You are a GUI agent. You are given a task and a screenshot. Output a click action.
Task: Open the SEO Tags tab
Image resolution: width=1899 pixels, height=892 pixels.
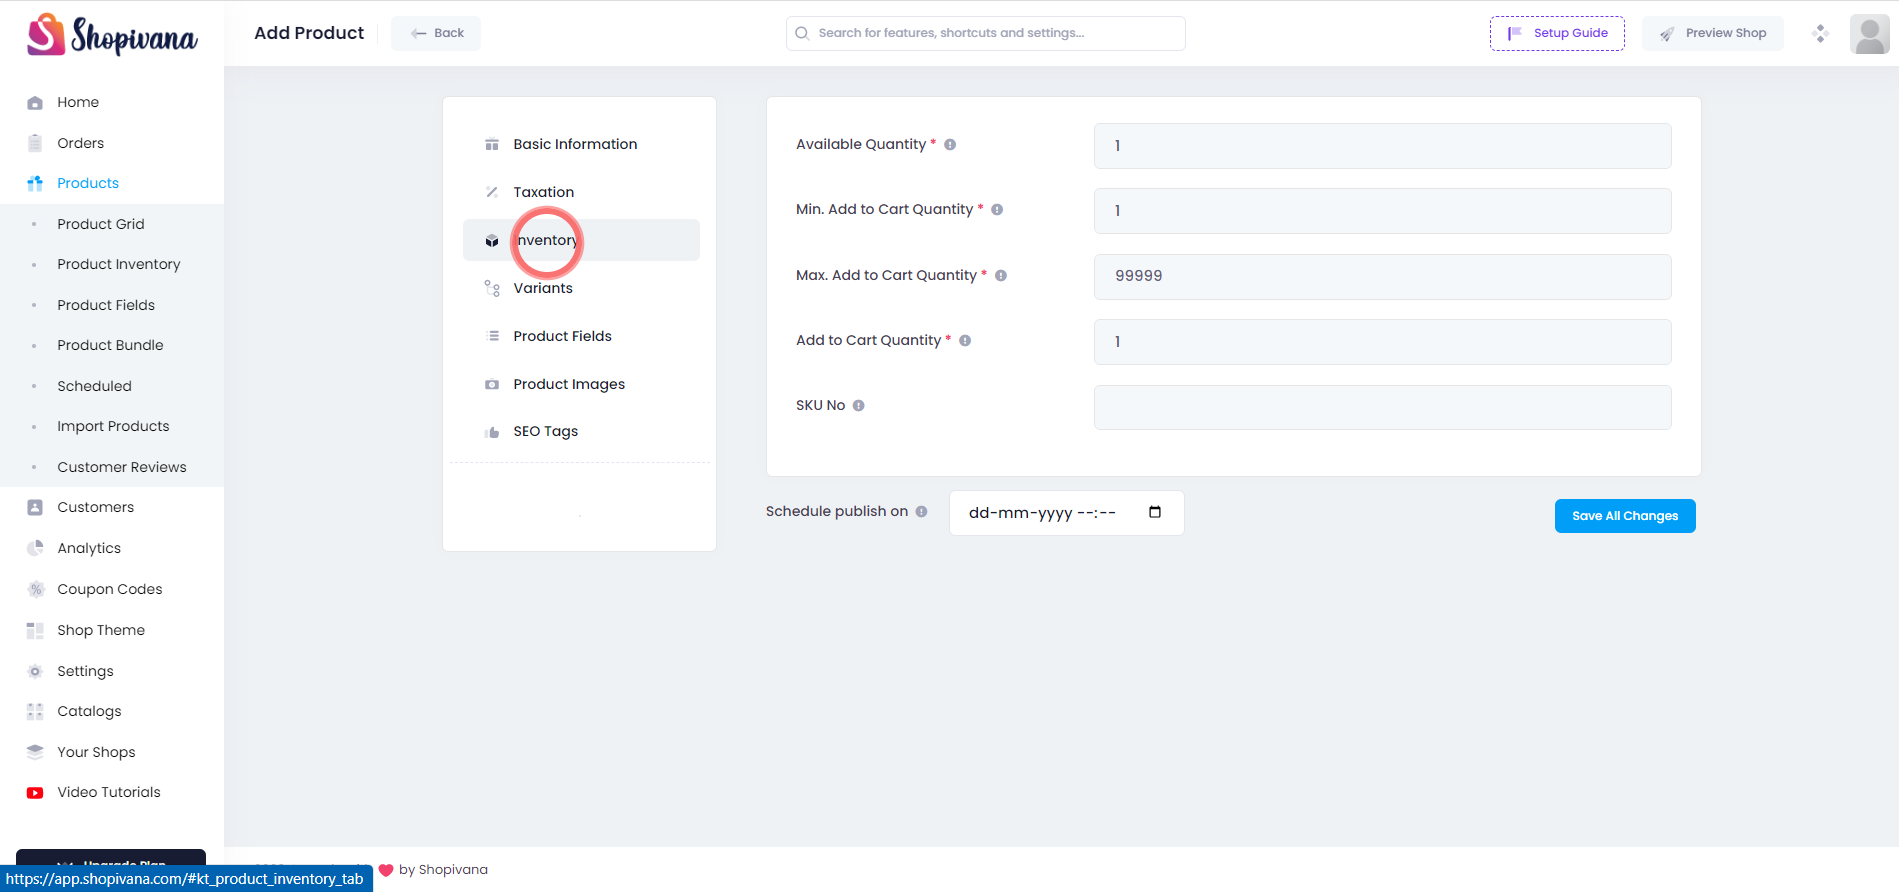coord(581,431)
